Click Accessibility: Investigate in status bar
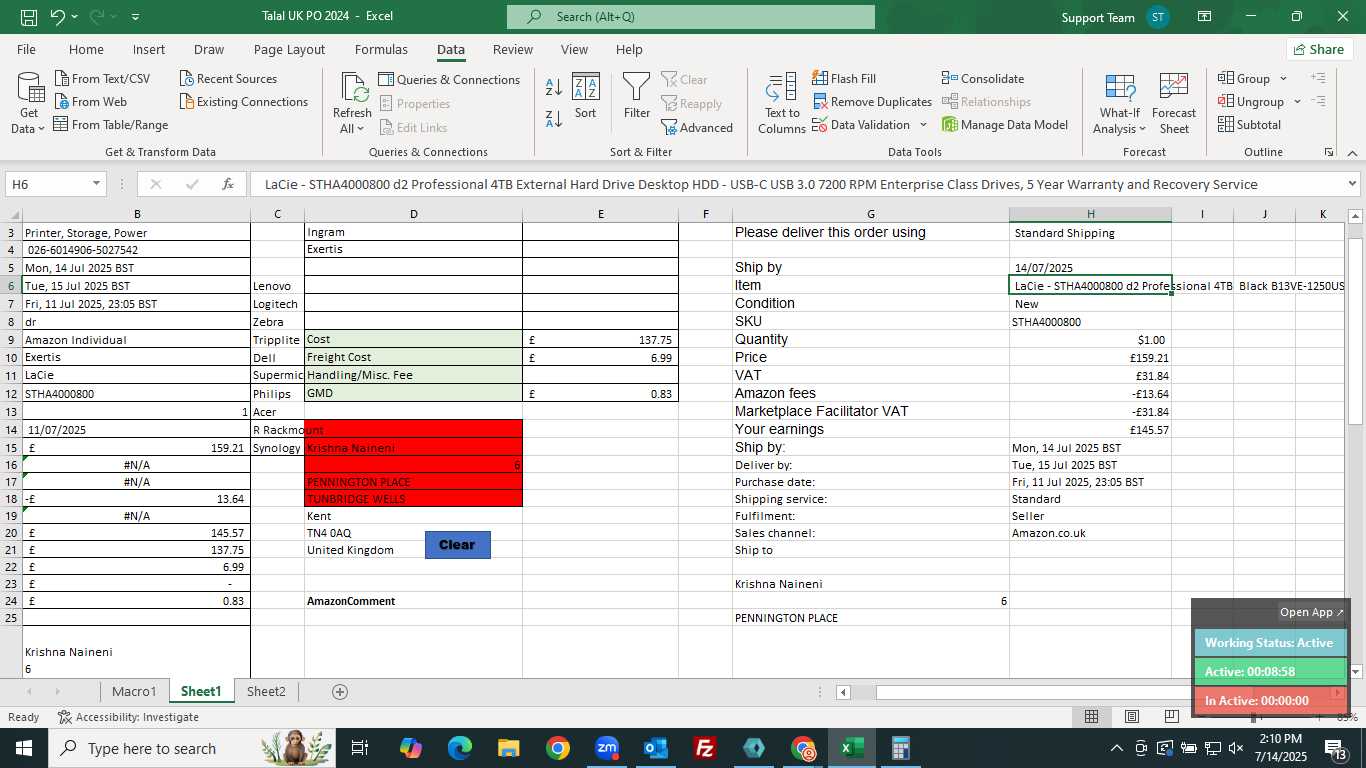1366x768 pixels. pyautogui.click(x=128, y=717)
